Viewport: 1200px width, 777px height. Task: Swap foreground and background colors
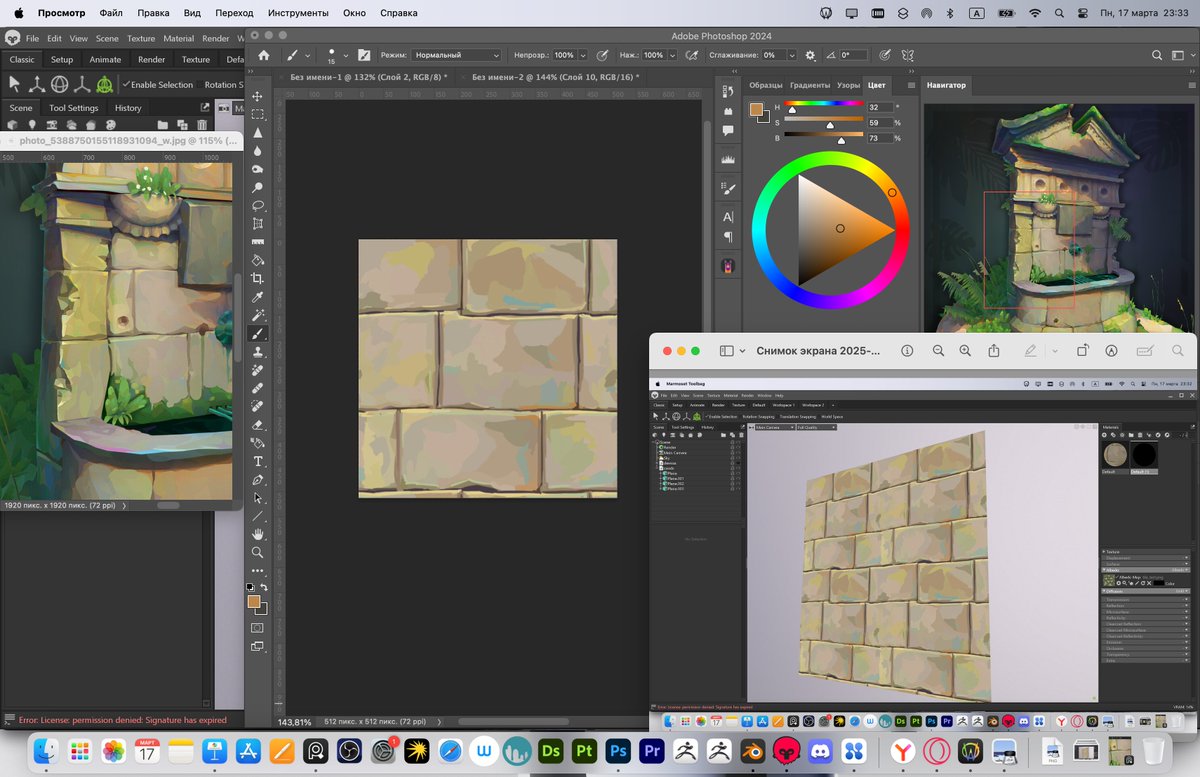tap(264, 588)
